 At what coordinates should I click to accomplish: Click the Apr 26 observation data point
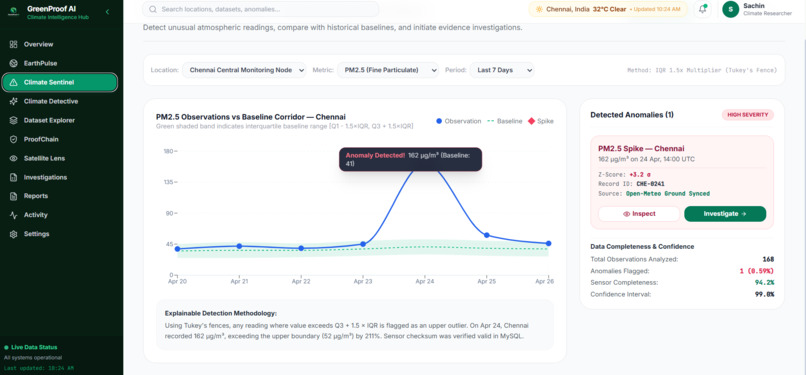coord(548,243)
